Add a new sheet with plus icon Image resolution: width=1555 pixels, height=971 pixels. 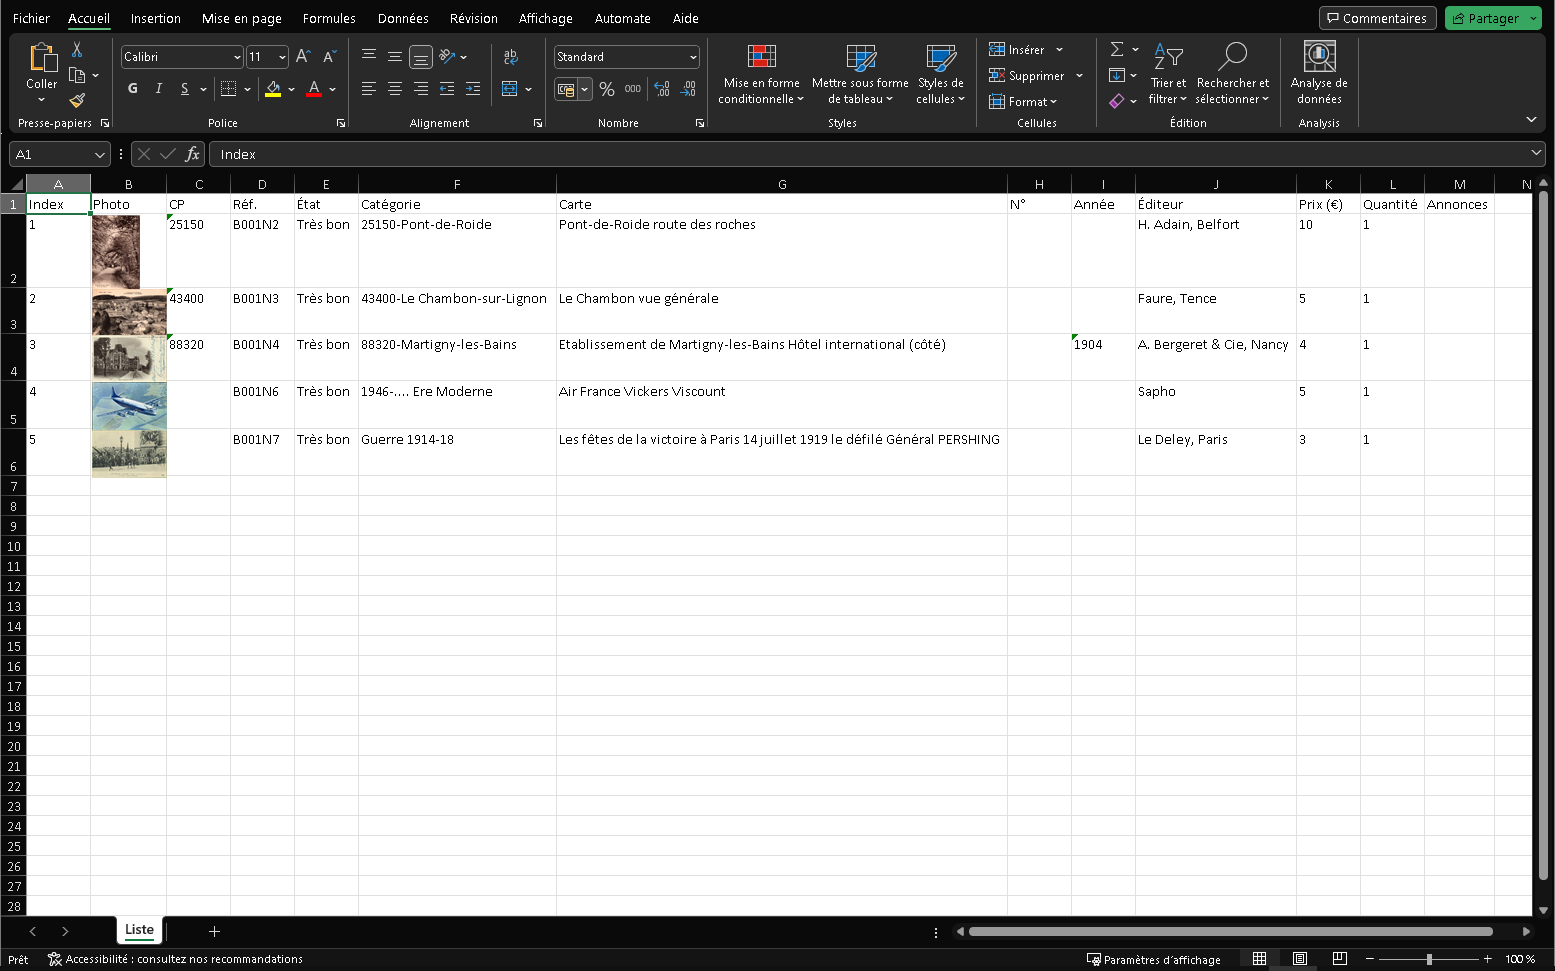[x=214, y=931]
